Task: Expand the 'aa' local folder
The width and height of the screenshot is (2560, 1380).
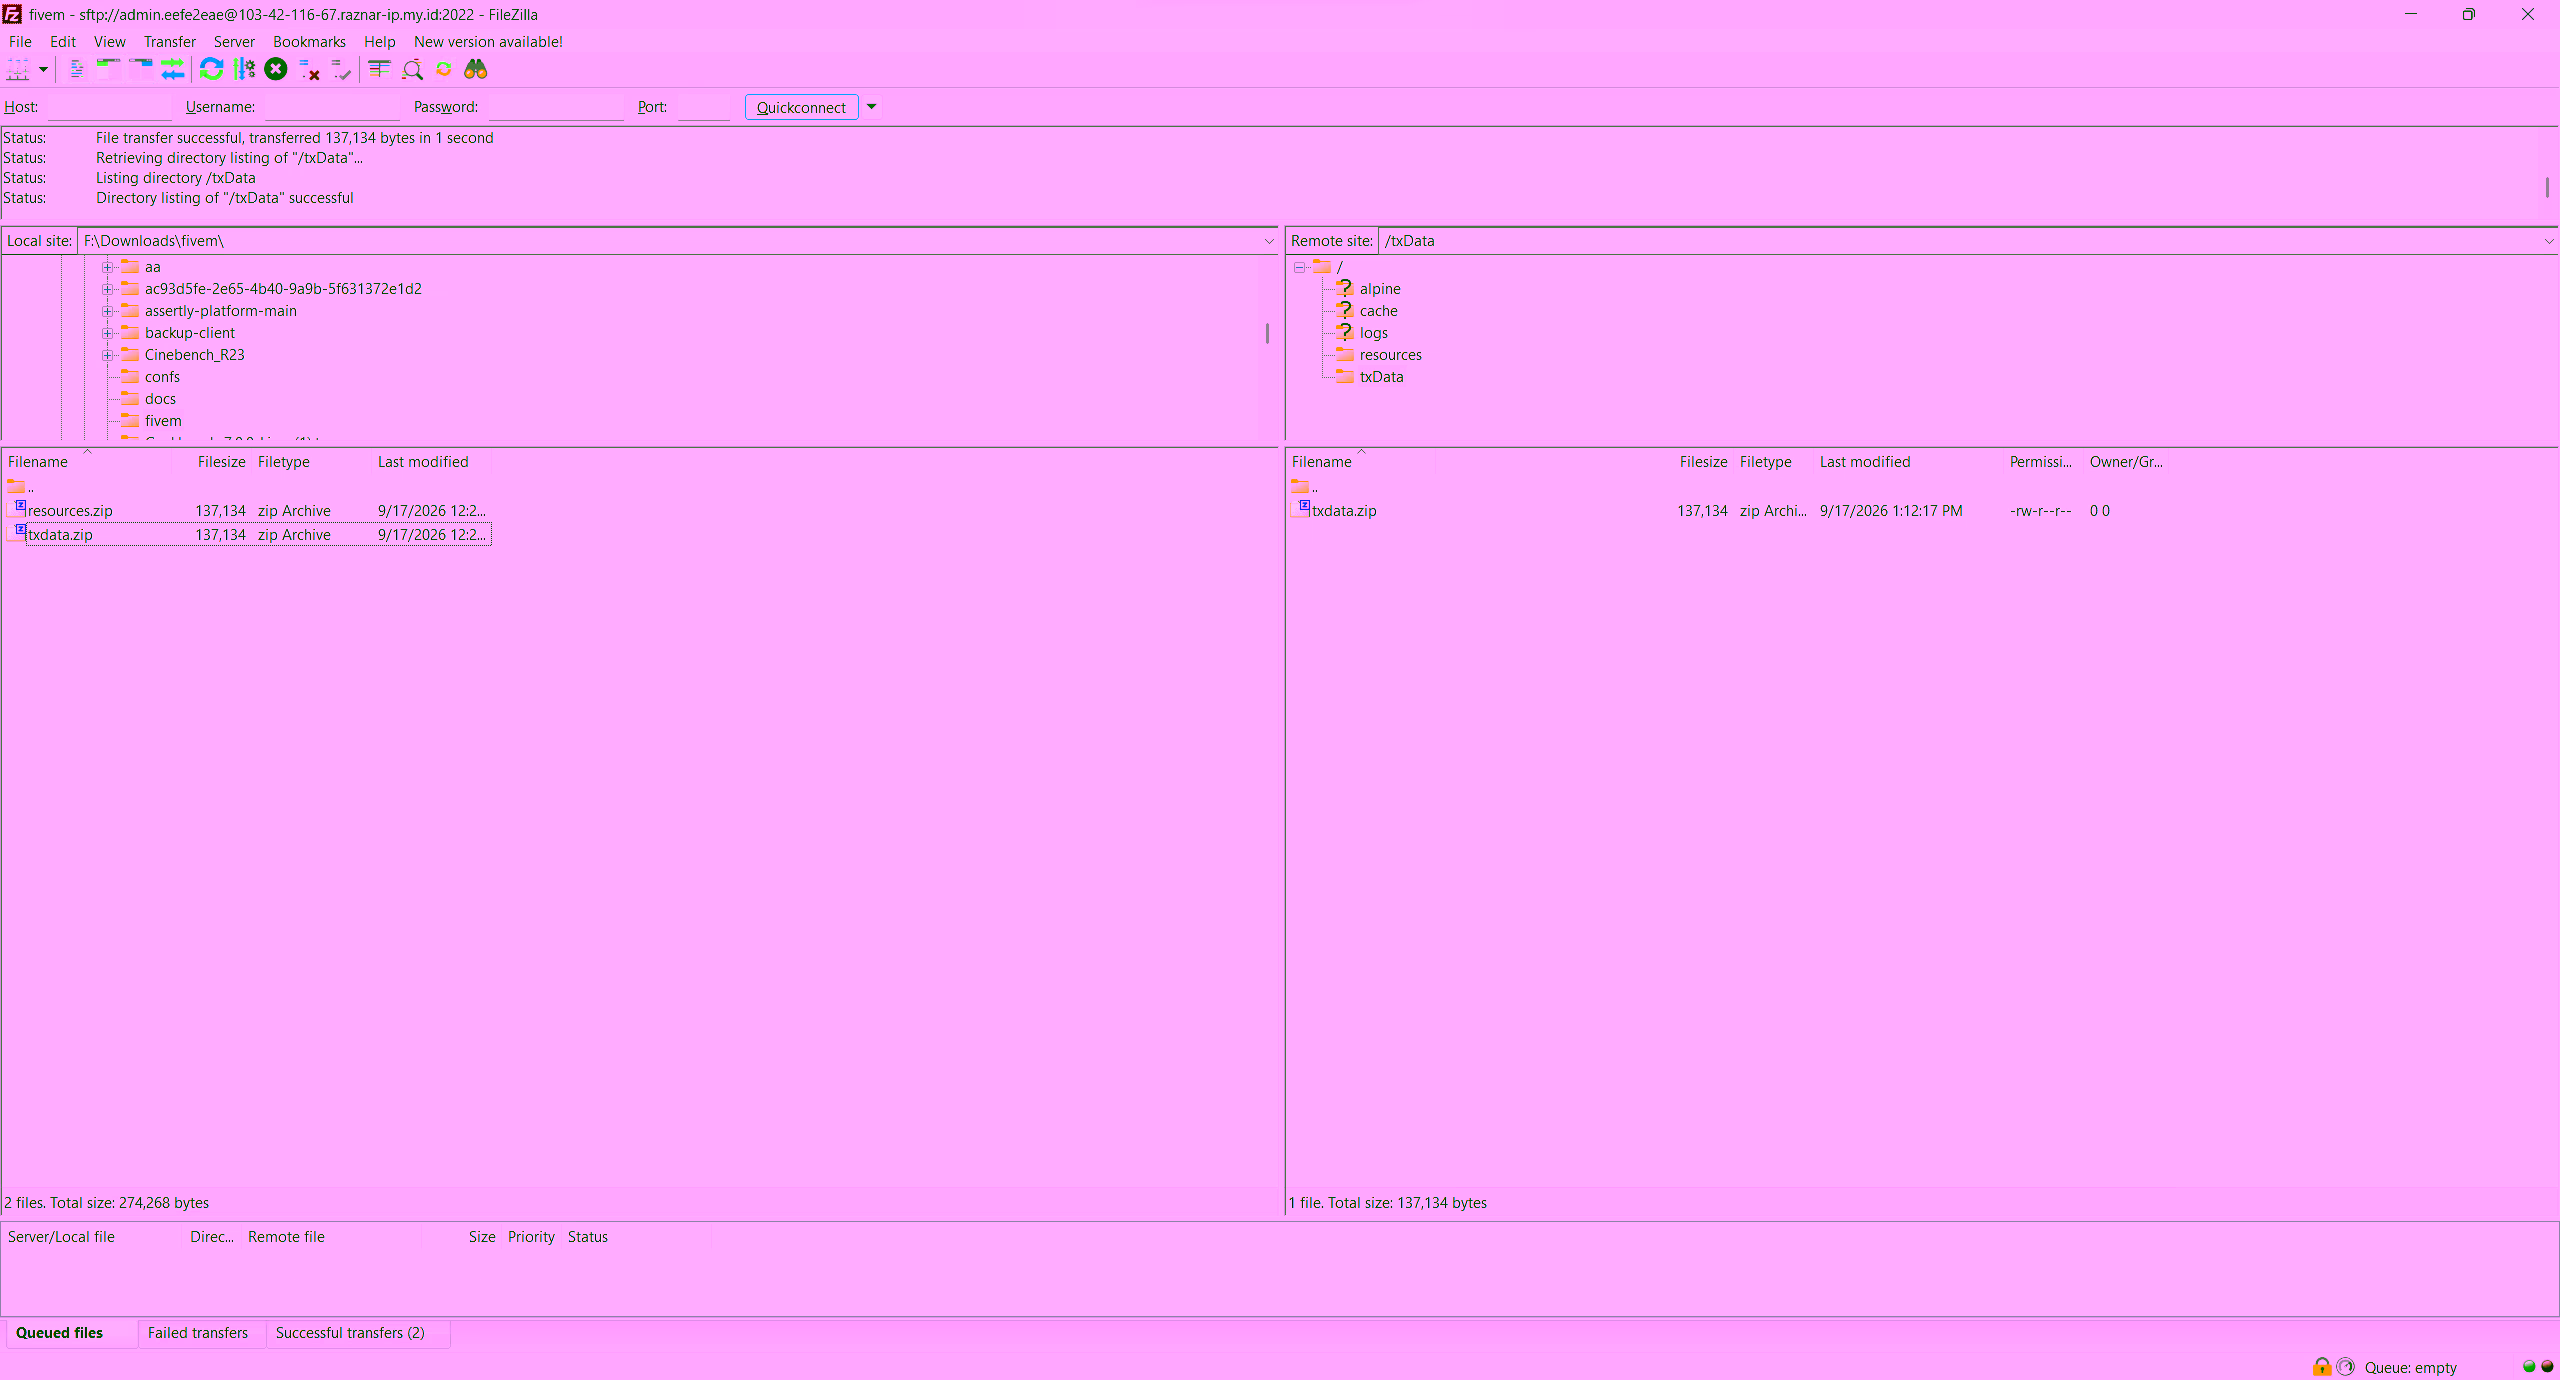Action: (107, 267)
